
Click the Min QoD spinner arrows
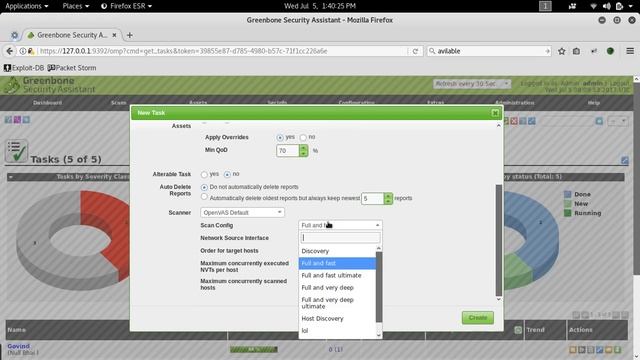pyautogui.click(x=303, y=151)
